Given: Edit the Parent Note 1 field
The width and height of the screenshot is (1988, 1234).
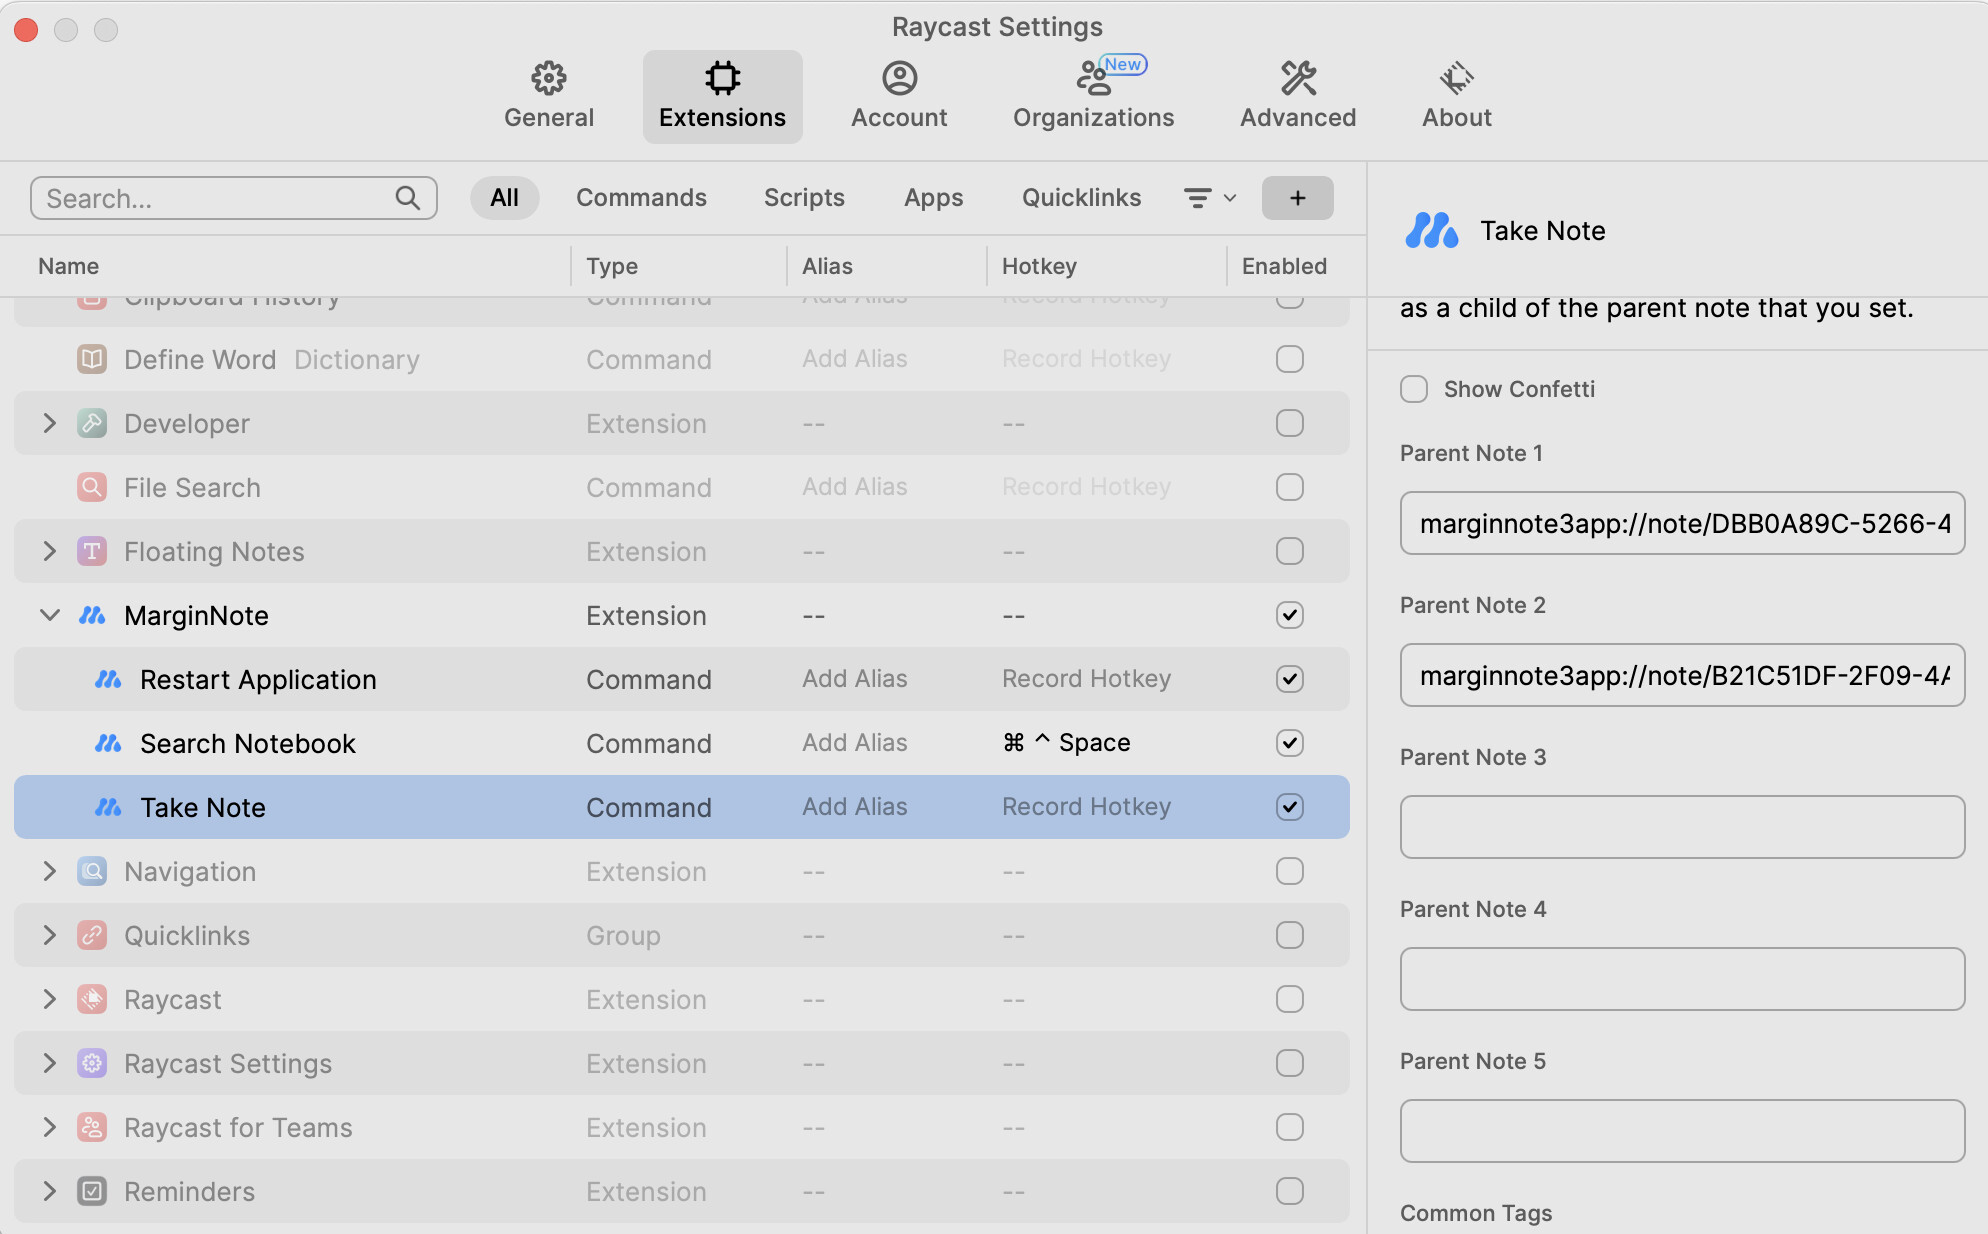Looking at the screenshot, I should [1682, 523].
